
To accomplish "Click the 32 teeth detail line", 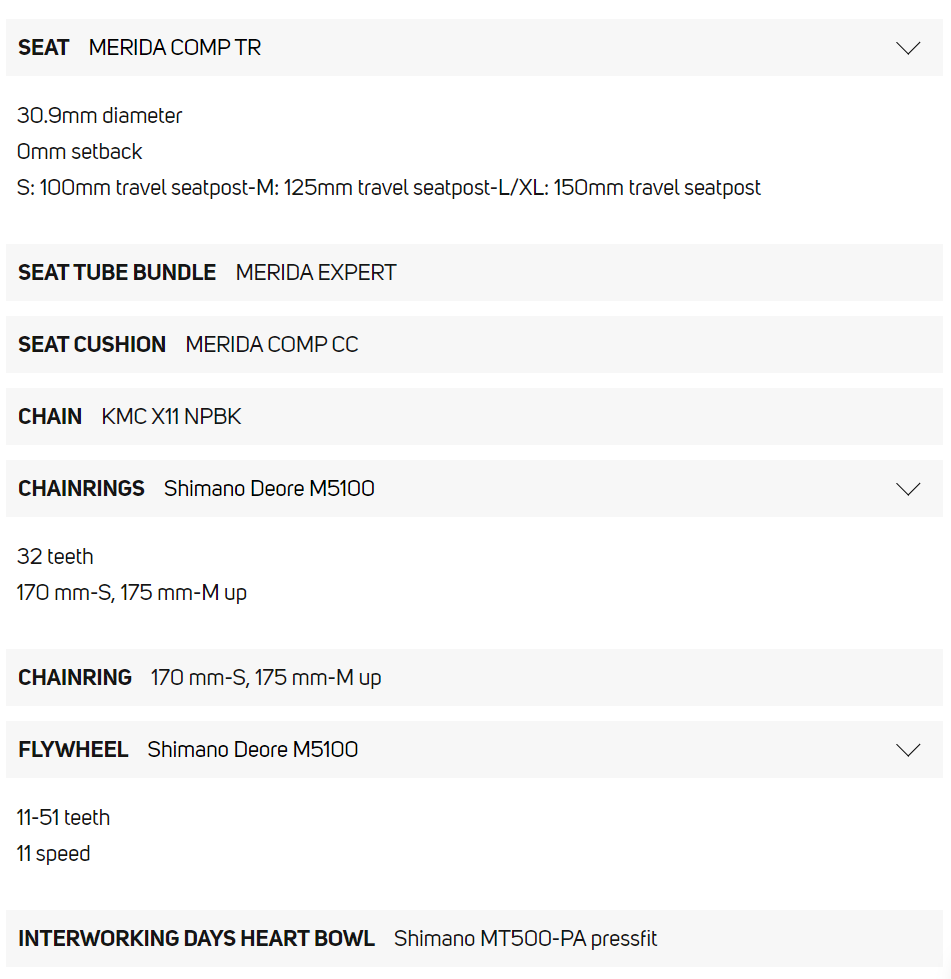I will 56,557.
